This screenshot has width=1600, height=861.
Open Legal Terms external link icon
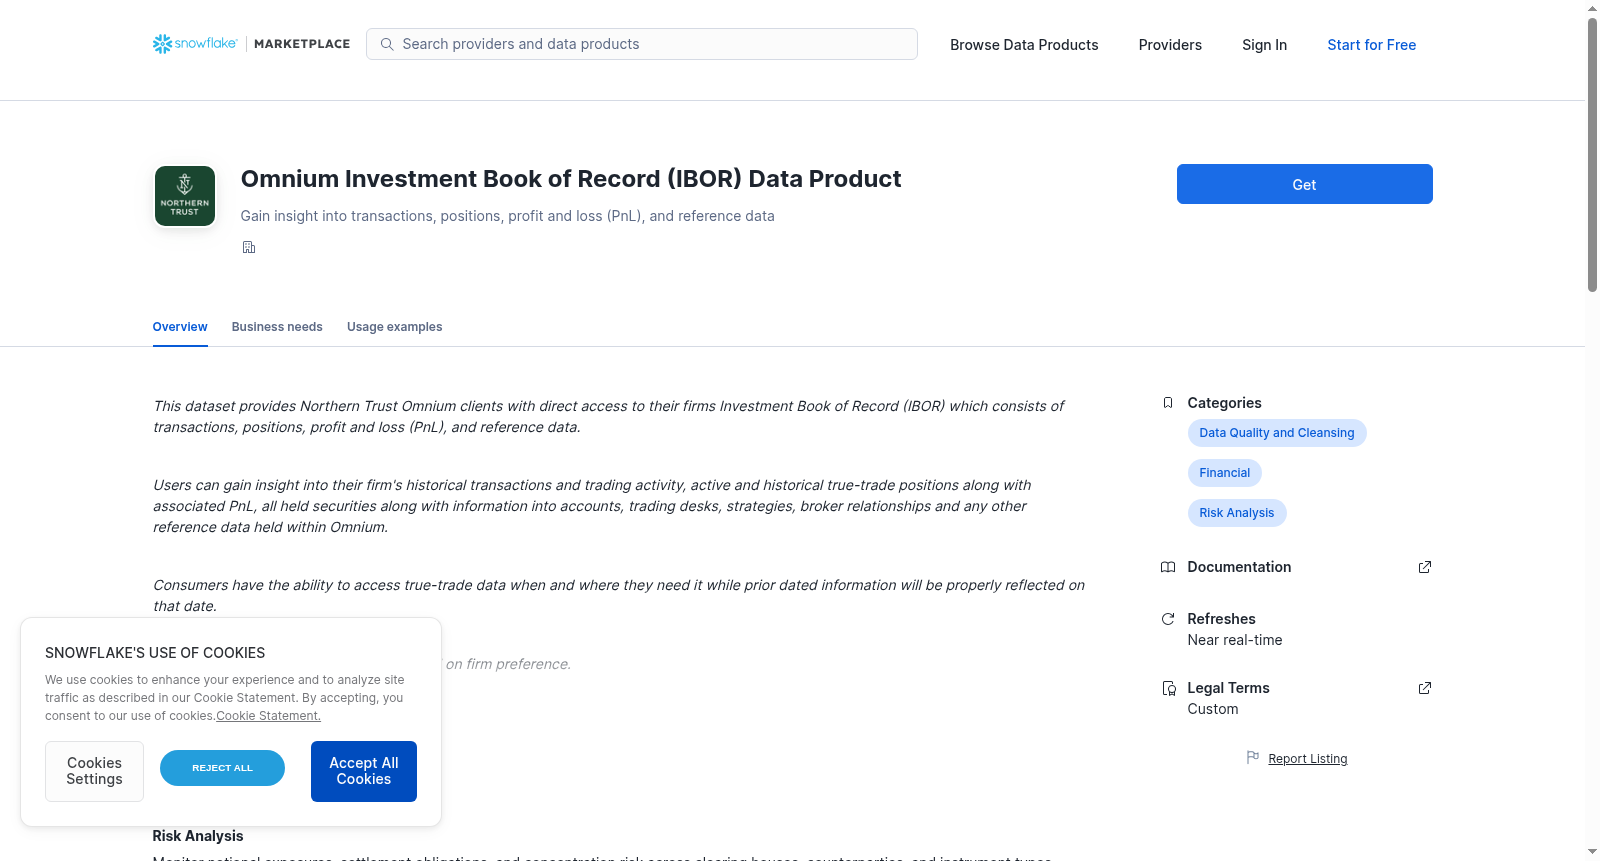click(x=1425, y=688)
